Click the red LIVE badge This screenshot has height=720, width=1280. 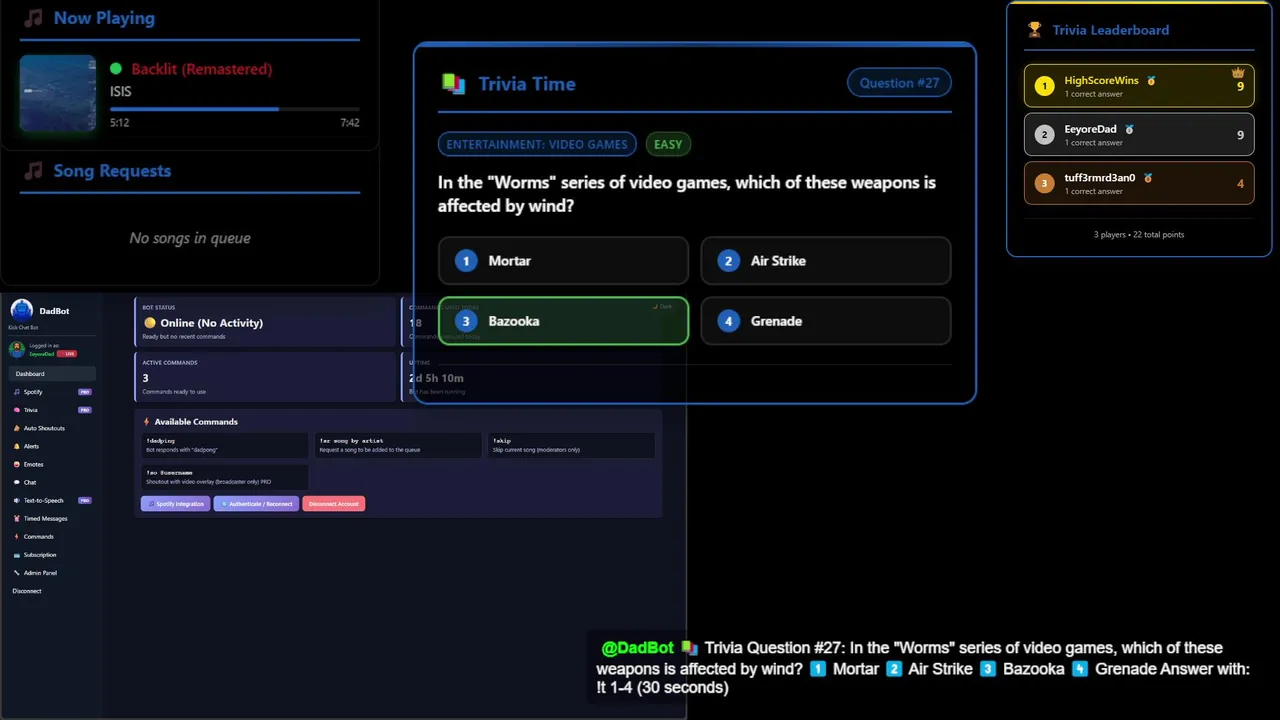pyautogui.click(x=67, y=354)
